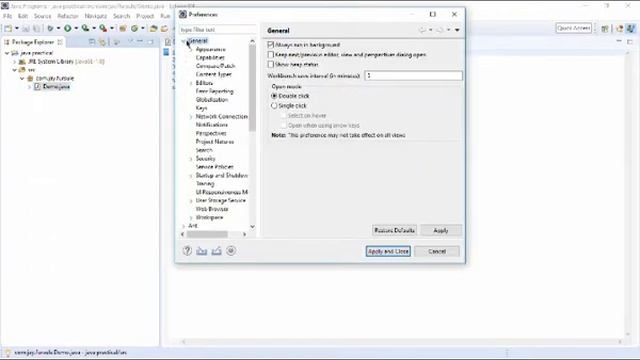Viewport: 640px width, 360px height.
Task: Click the Export preferences icon
Action: 216,251
